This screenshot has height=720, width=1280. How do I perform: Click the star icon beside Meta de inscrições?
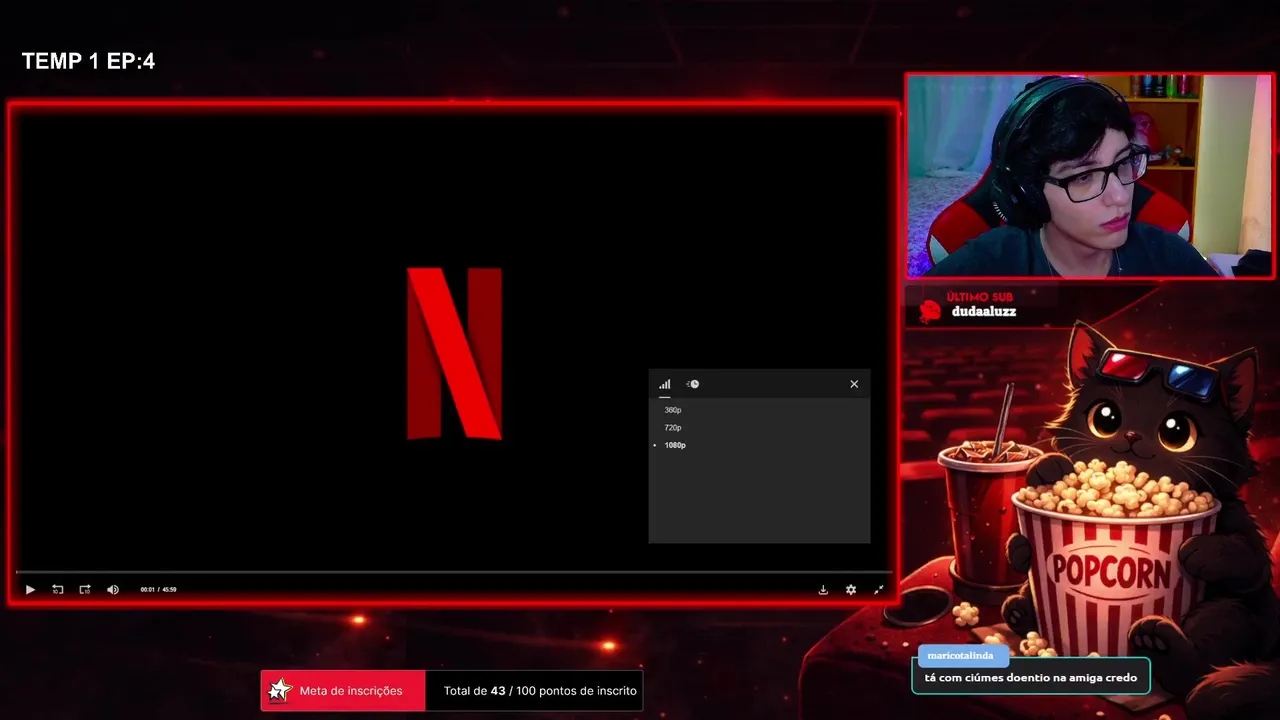[280, 691]
